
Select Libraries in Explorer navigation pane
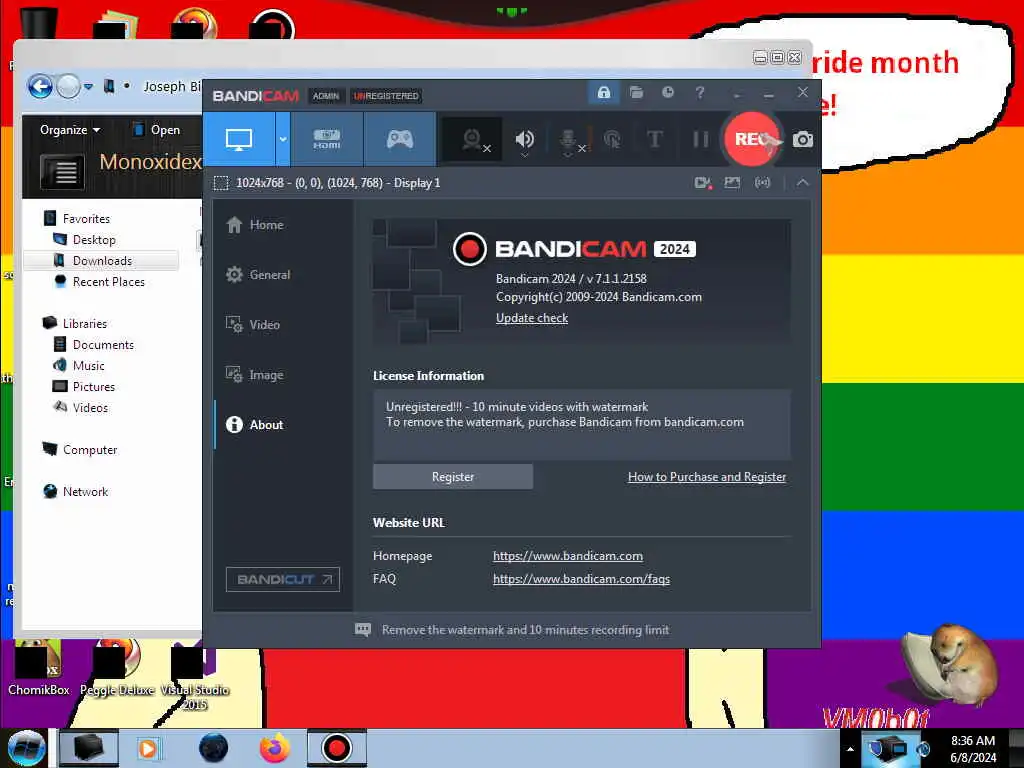[x=84, y=323]
